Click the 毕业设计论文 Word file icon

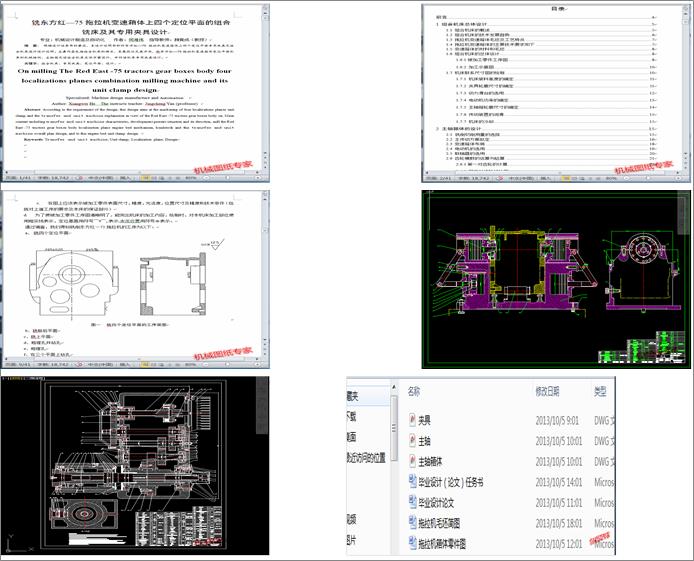(x=412, y=502)
